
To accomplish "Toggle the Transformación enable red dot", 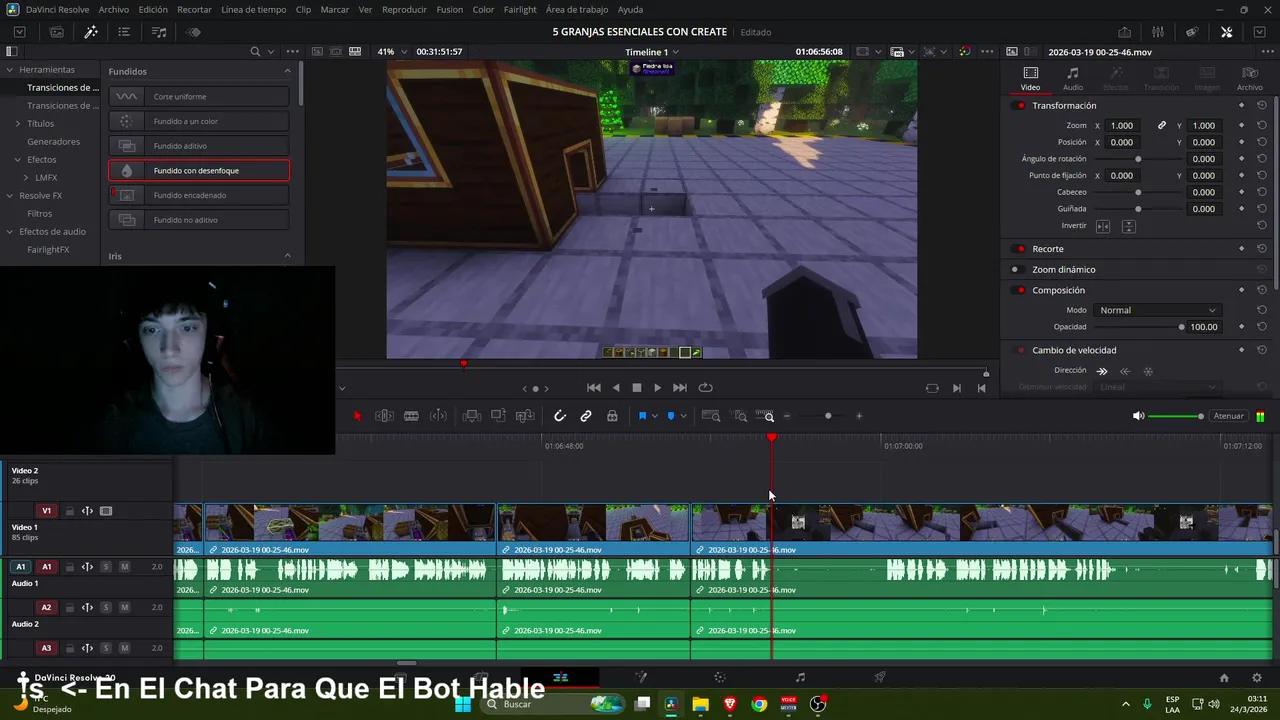I will (x=1020, y=106).
